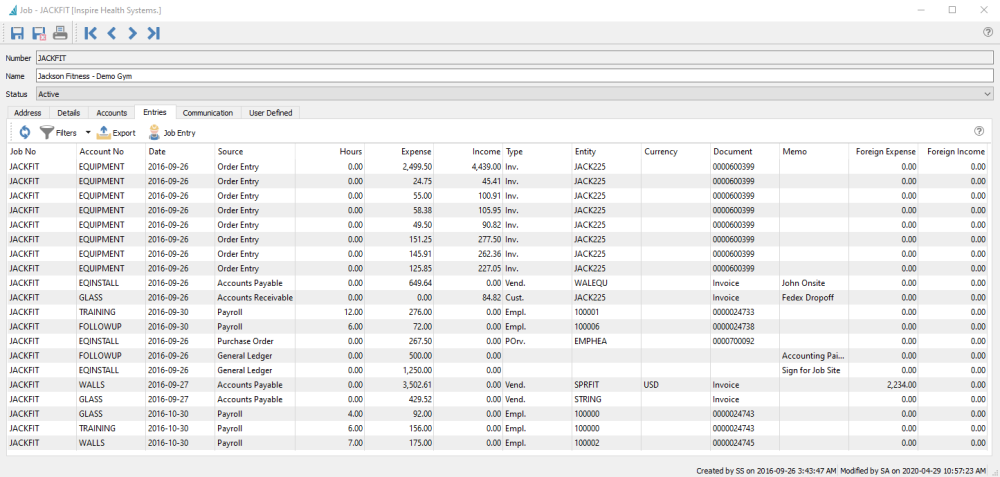Sort by the Date column header

pos(180,152)
